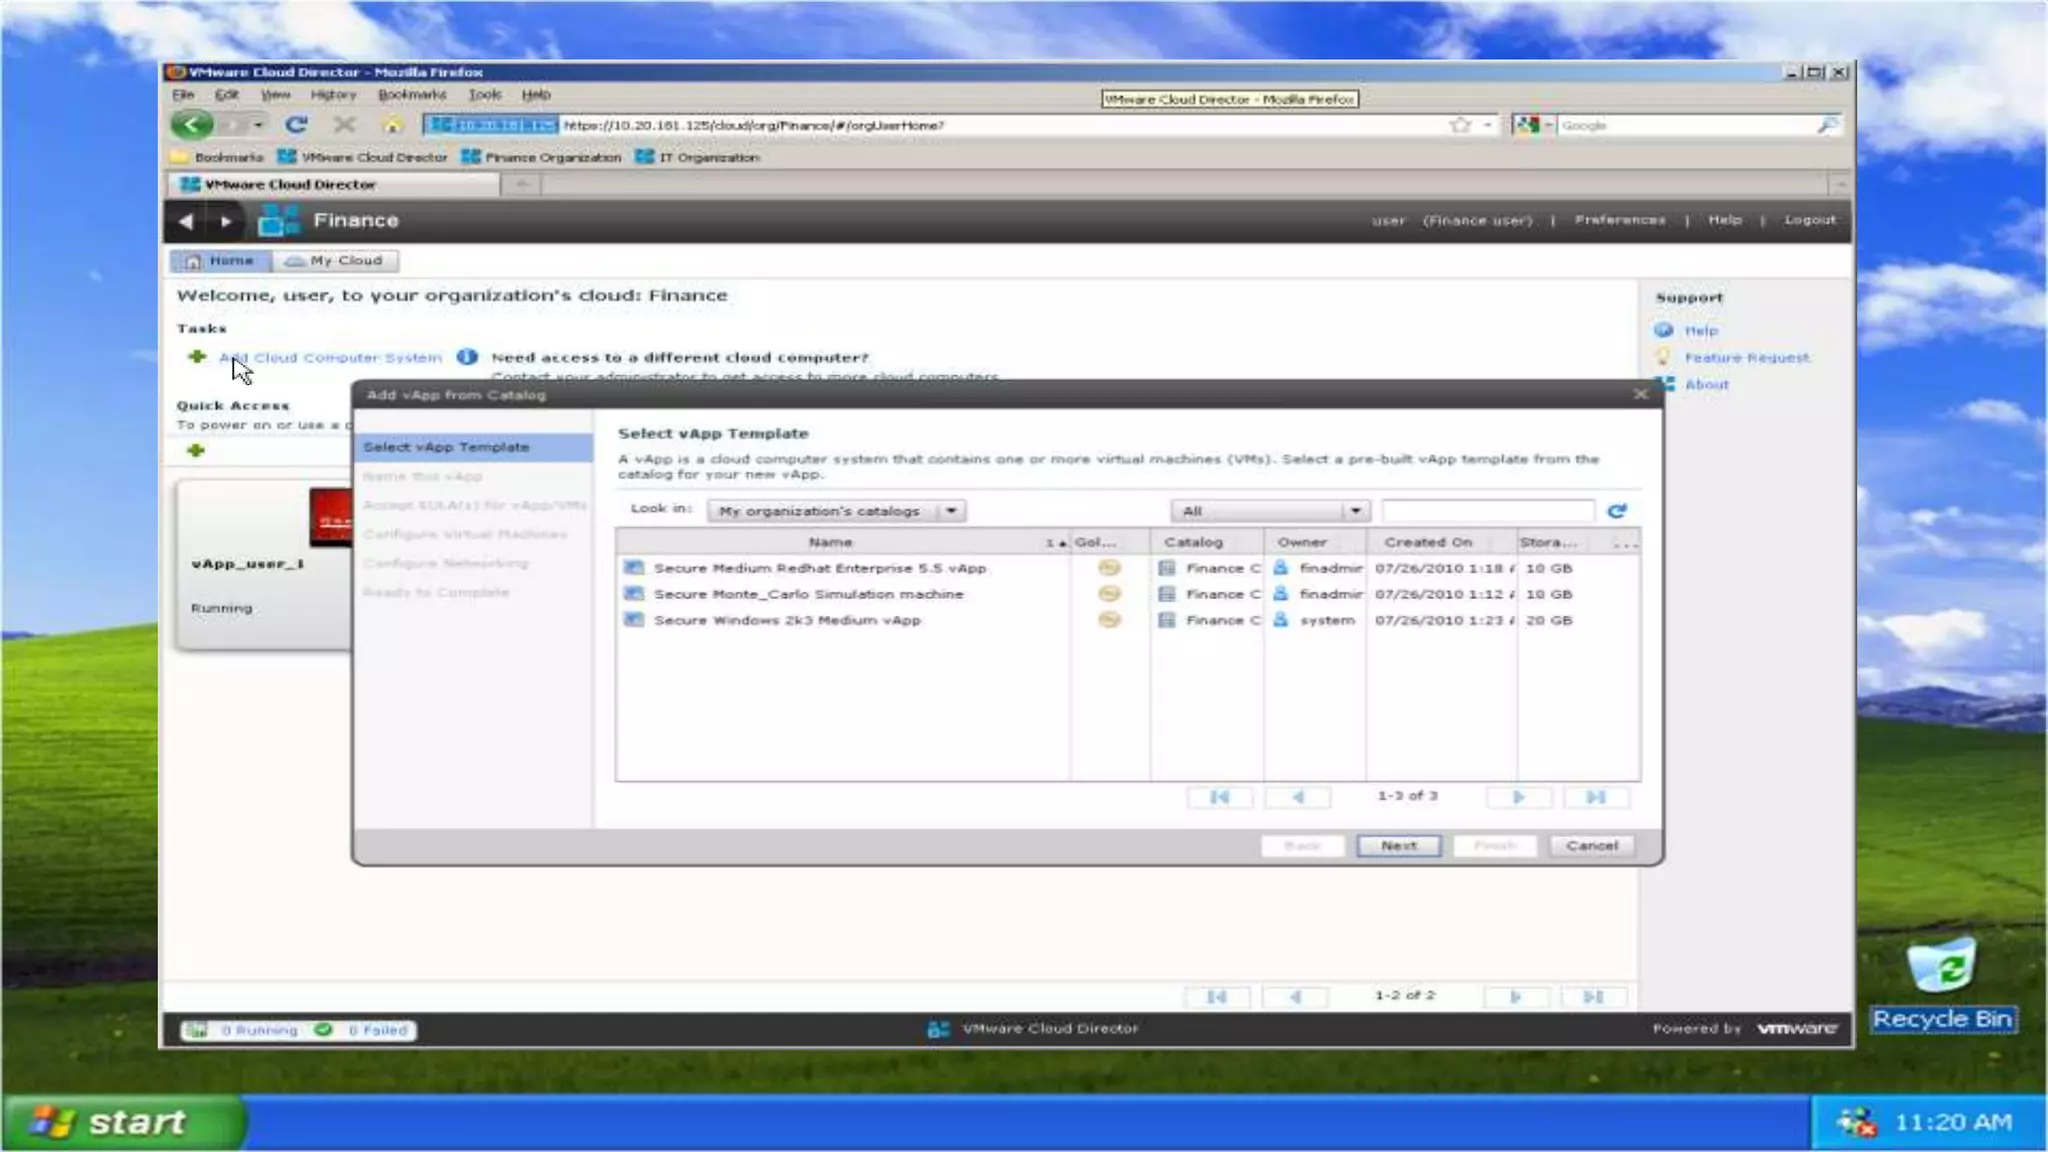The image size is (2048, 1152).
Task: Open the Bookmarks menu
Action: (x=412, y=94)
